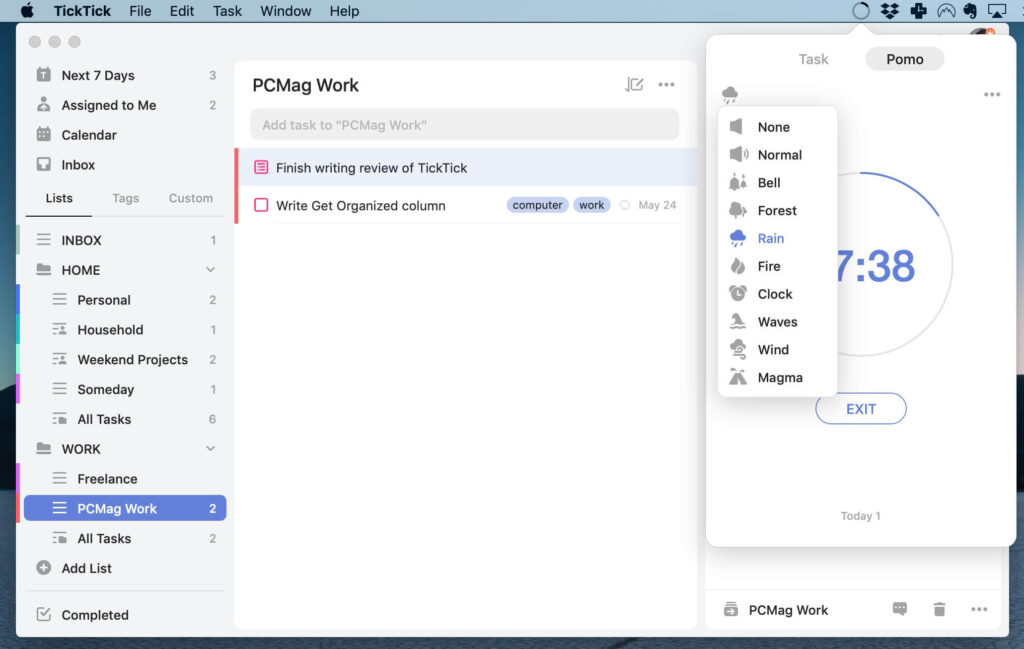Open the Weekend Projects list
The image size is (1024, 649).
125,360
